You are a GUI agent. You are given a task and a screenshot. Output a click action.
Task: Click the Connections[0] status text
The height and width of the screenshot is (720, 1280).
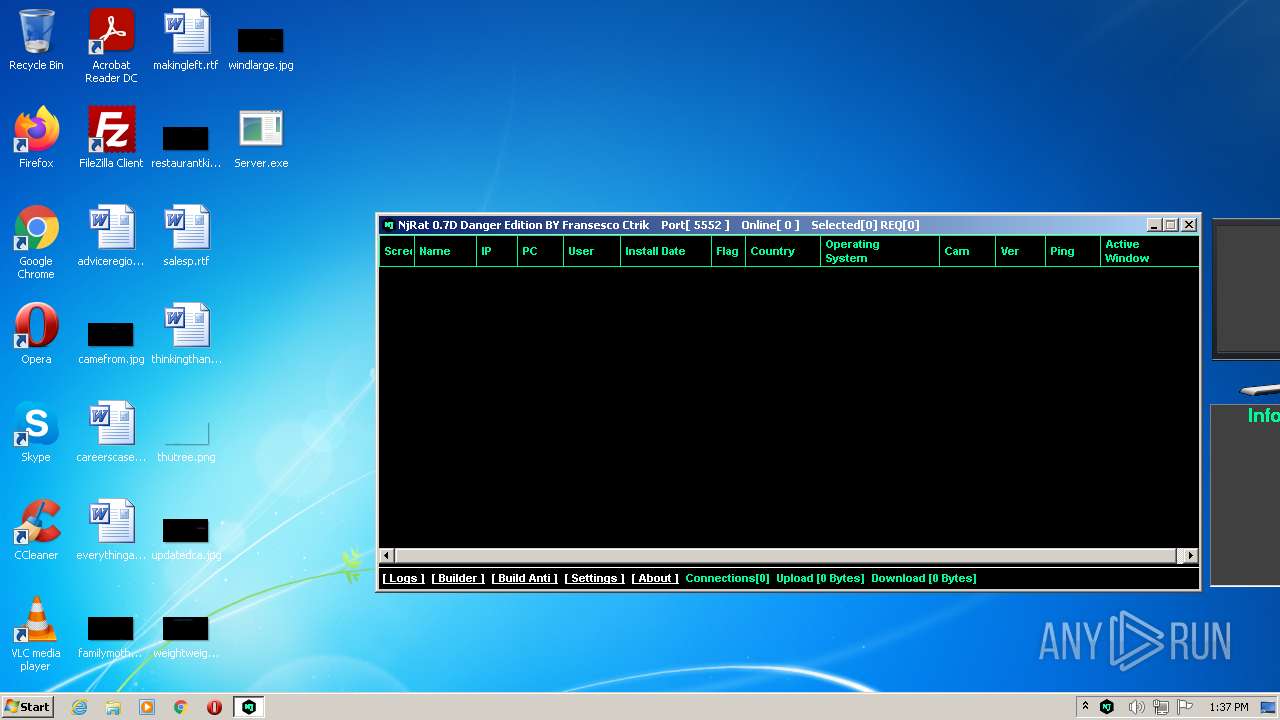(x=727, y=578)
